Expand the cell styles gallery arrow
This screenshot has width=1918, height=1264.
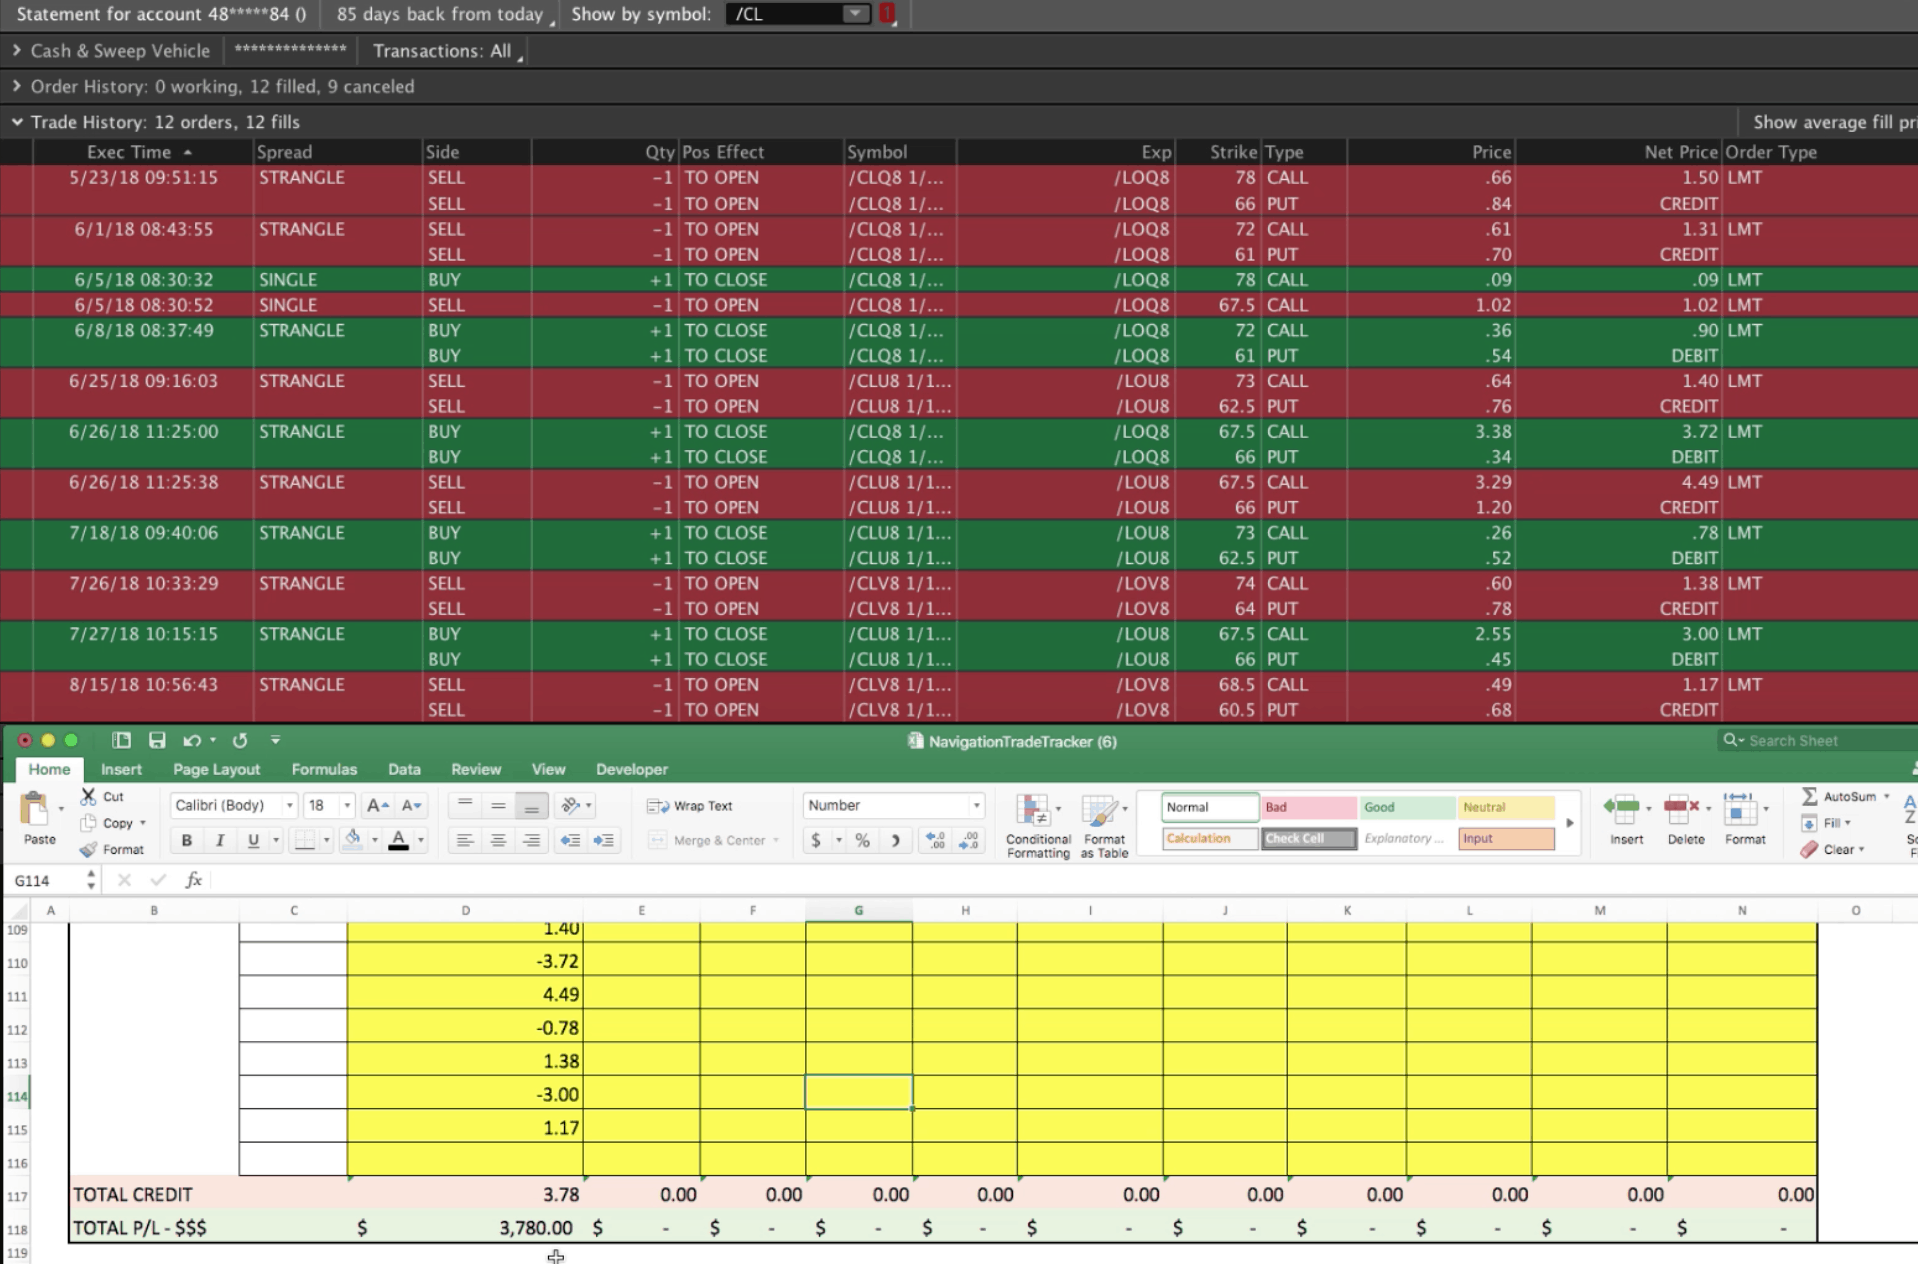[x=1570, y=823]
